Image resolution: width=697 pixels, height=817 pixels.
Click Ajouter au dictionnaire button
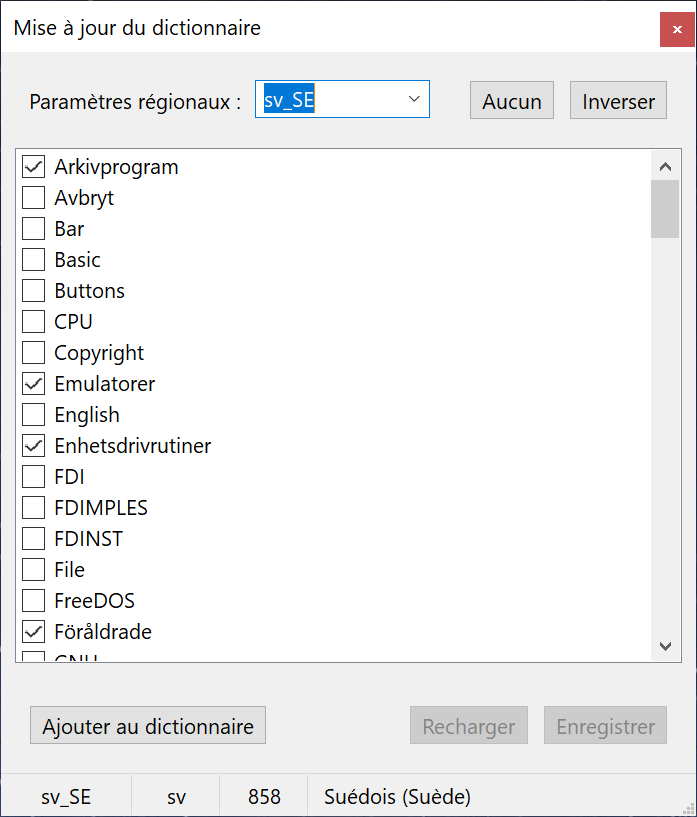(x=148, y=726)
